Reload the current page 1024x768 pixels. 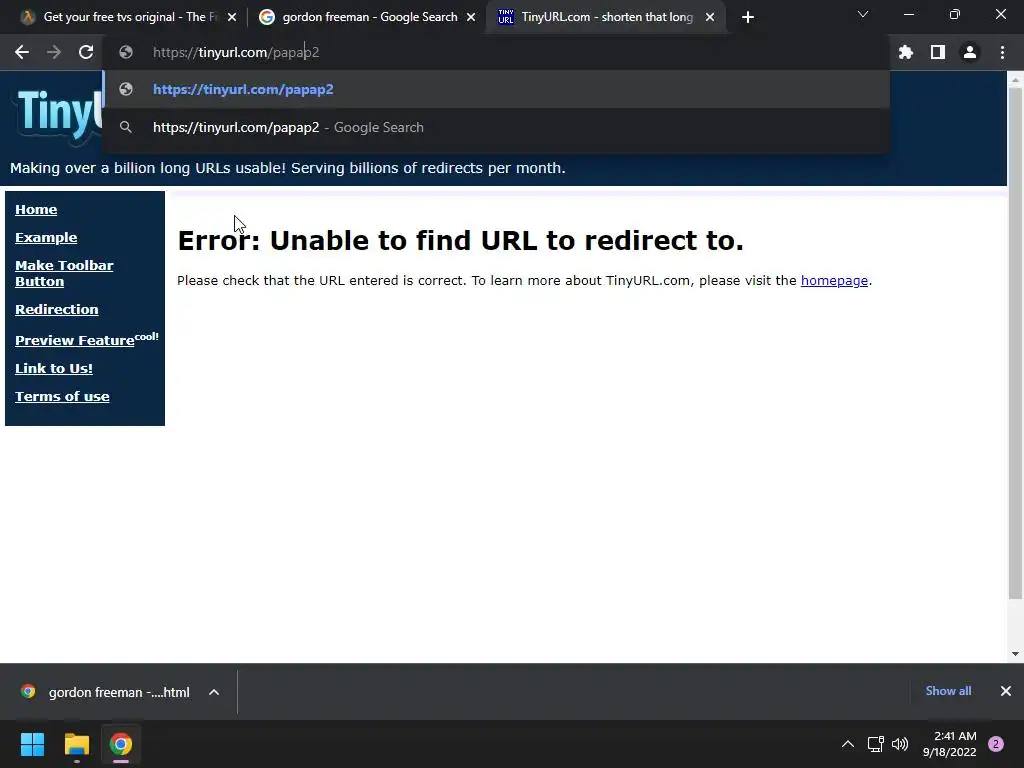(86, 52)
